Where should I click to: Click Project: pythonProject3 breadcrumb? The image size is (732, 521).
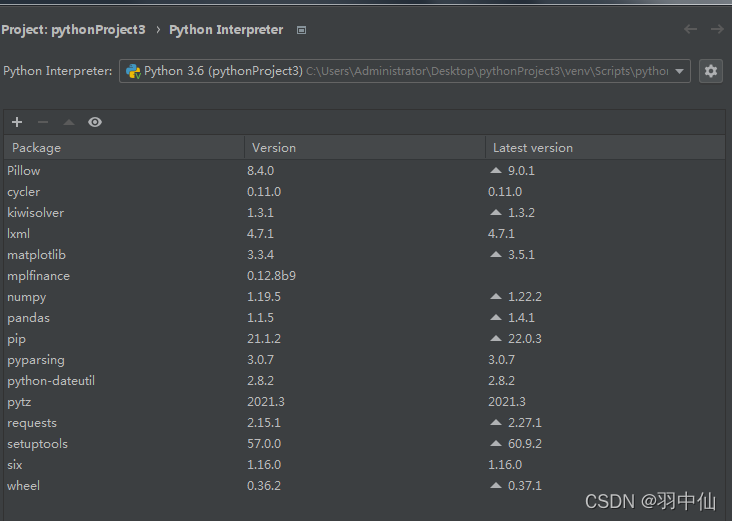point(73,30)
